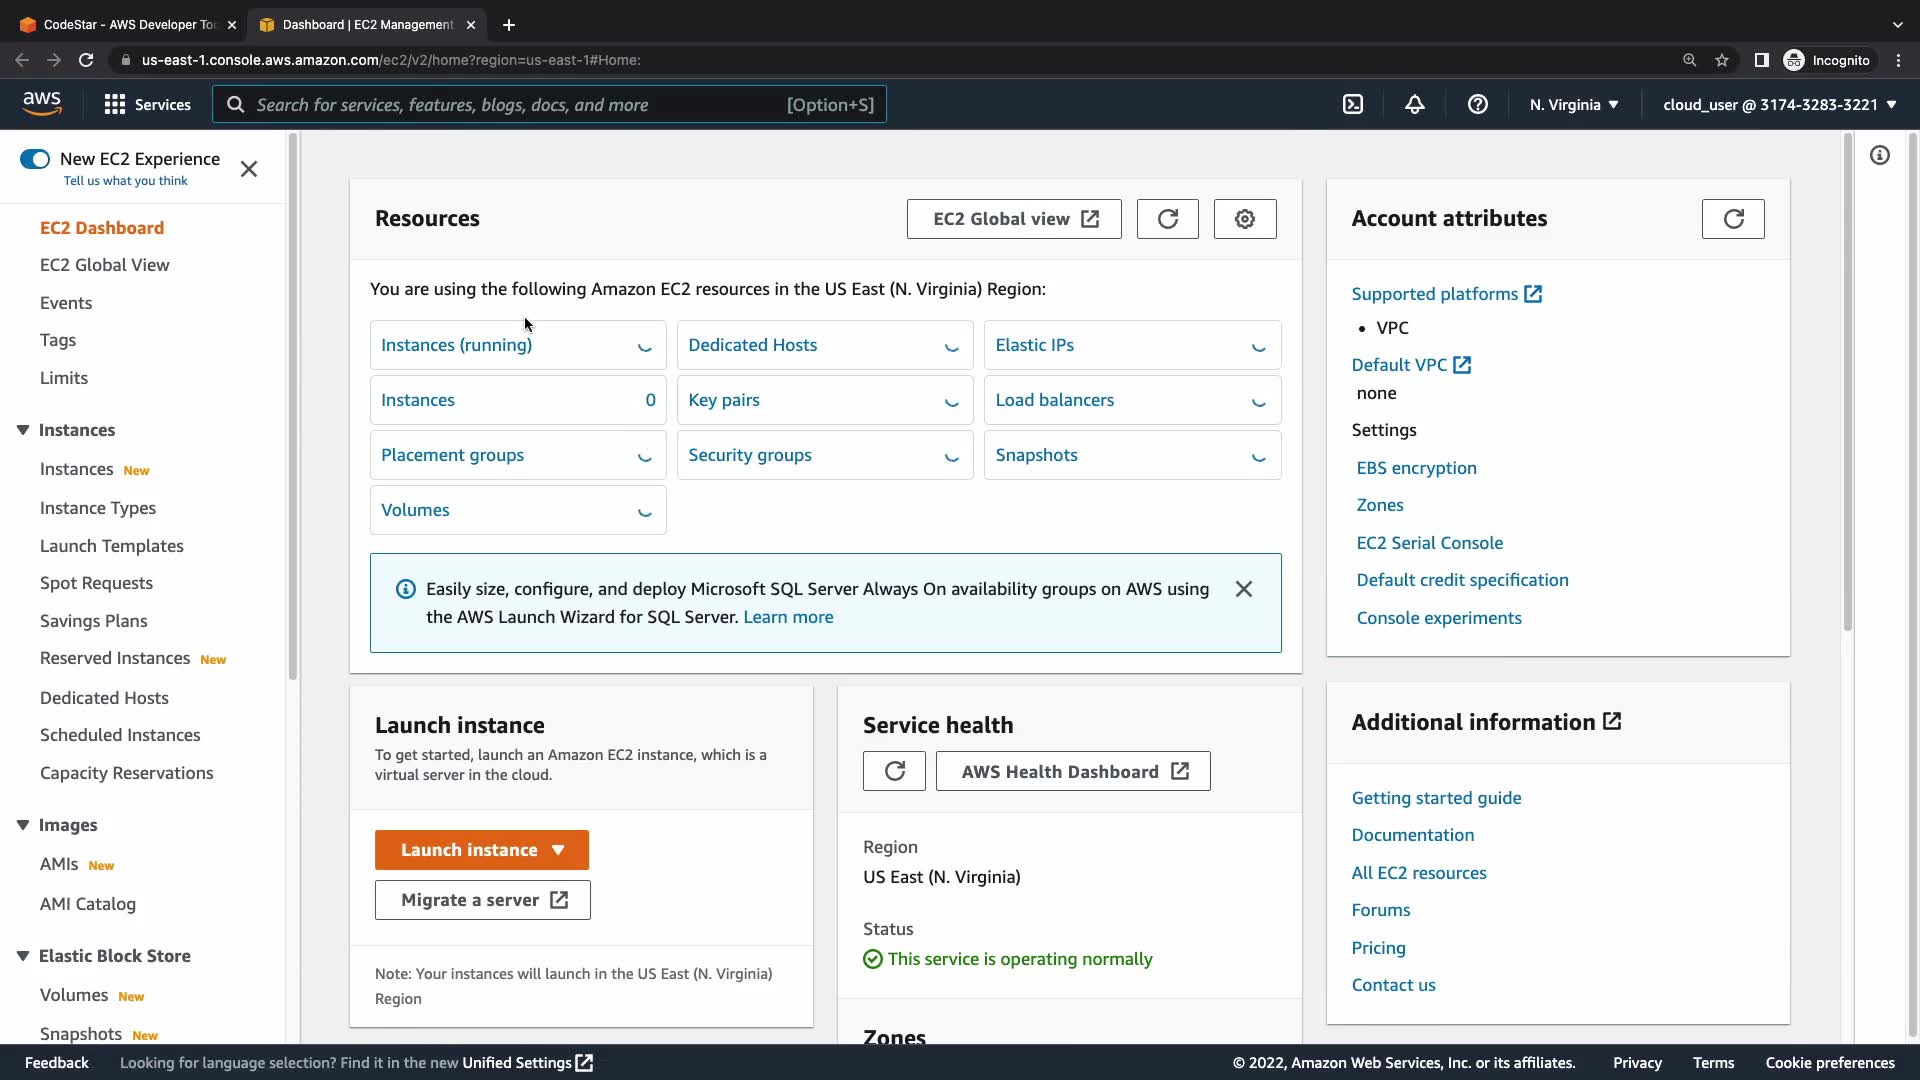Viewport: 1920px width, 1080px height.
Task: Open the info panel icon at right edge
Action: (1879, 155)
